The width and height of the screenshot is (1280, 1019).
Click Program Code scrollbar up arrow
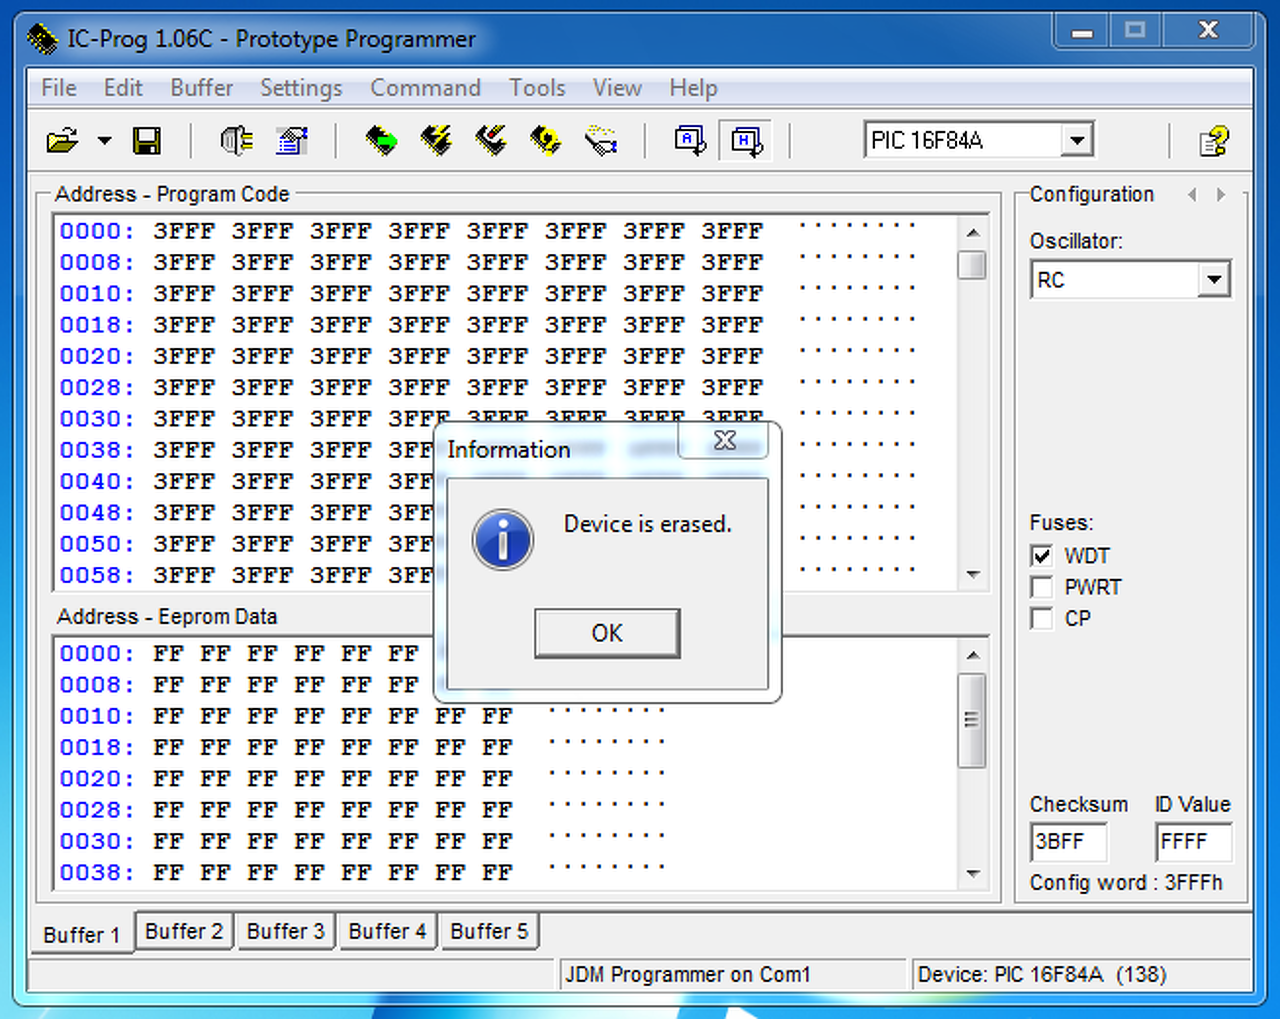[972, 232]
